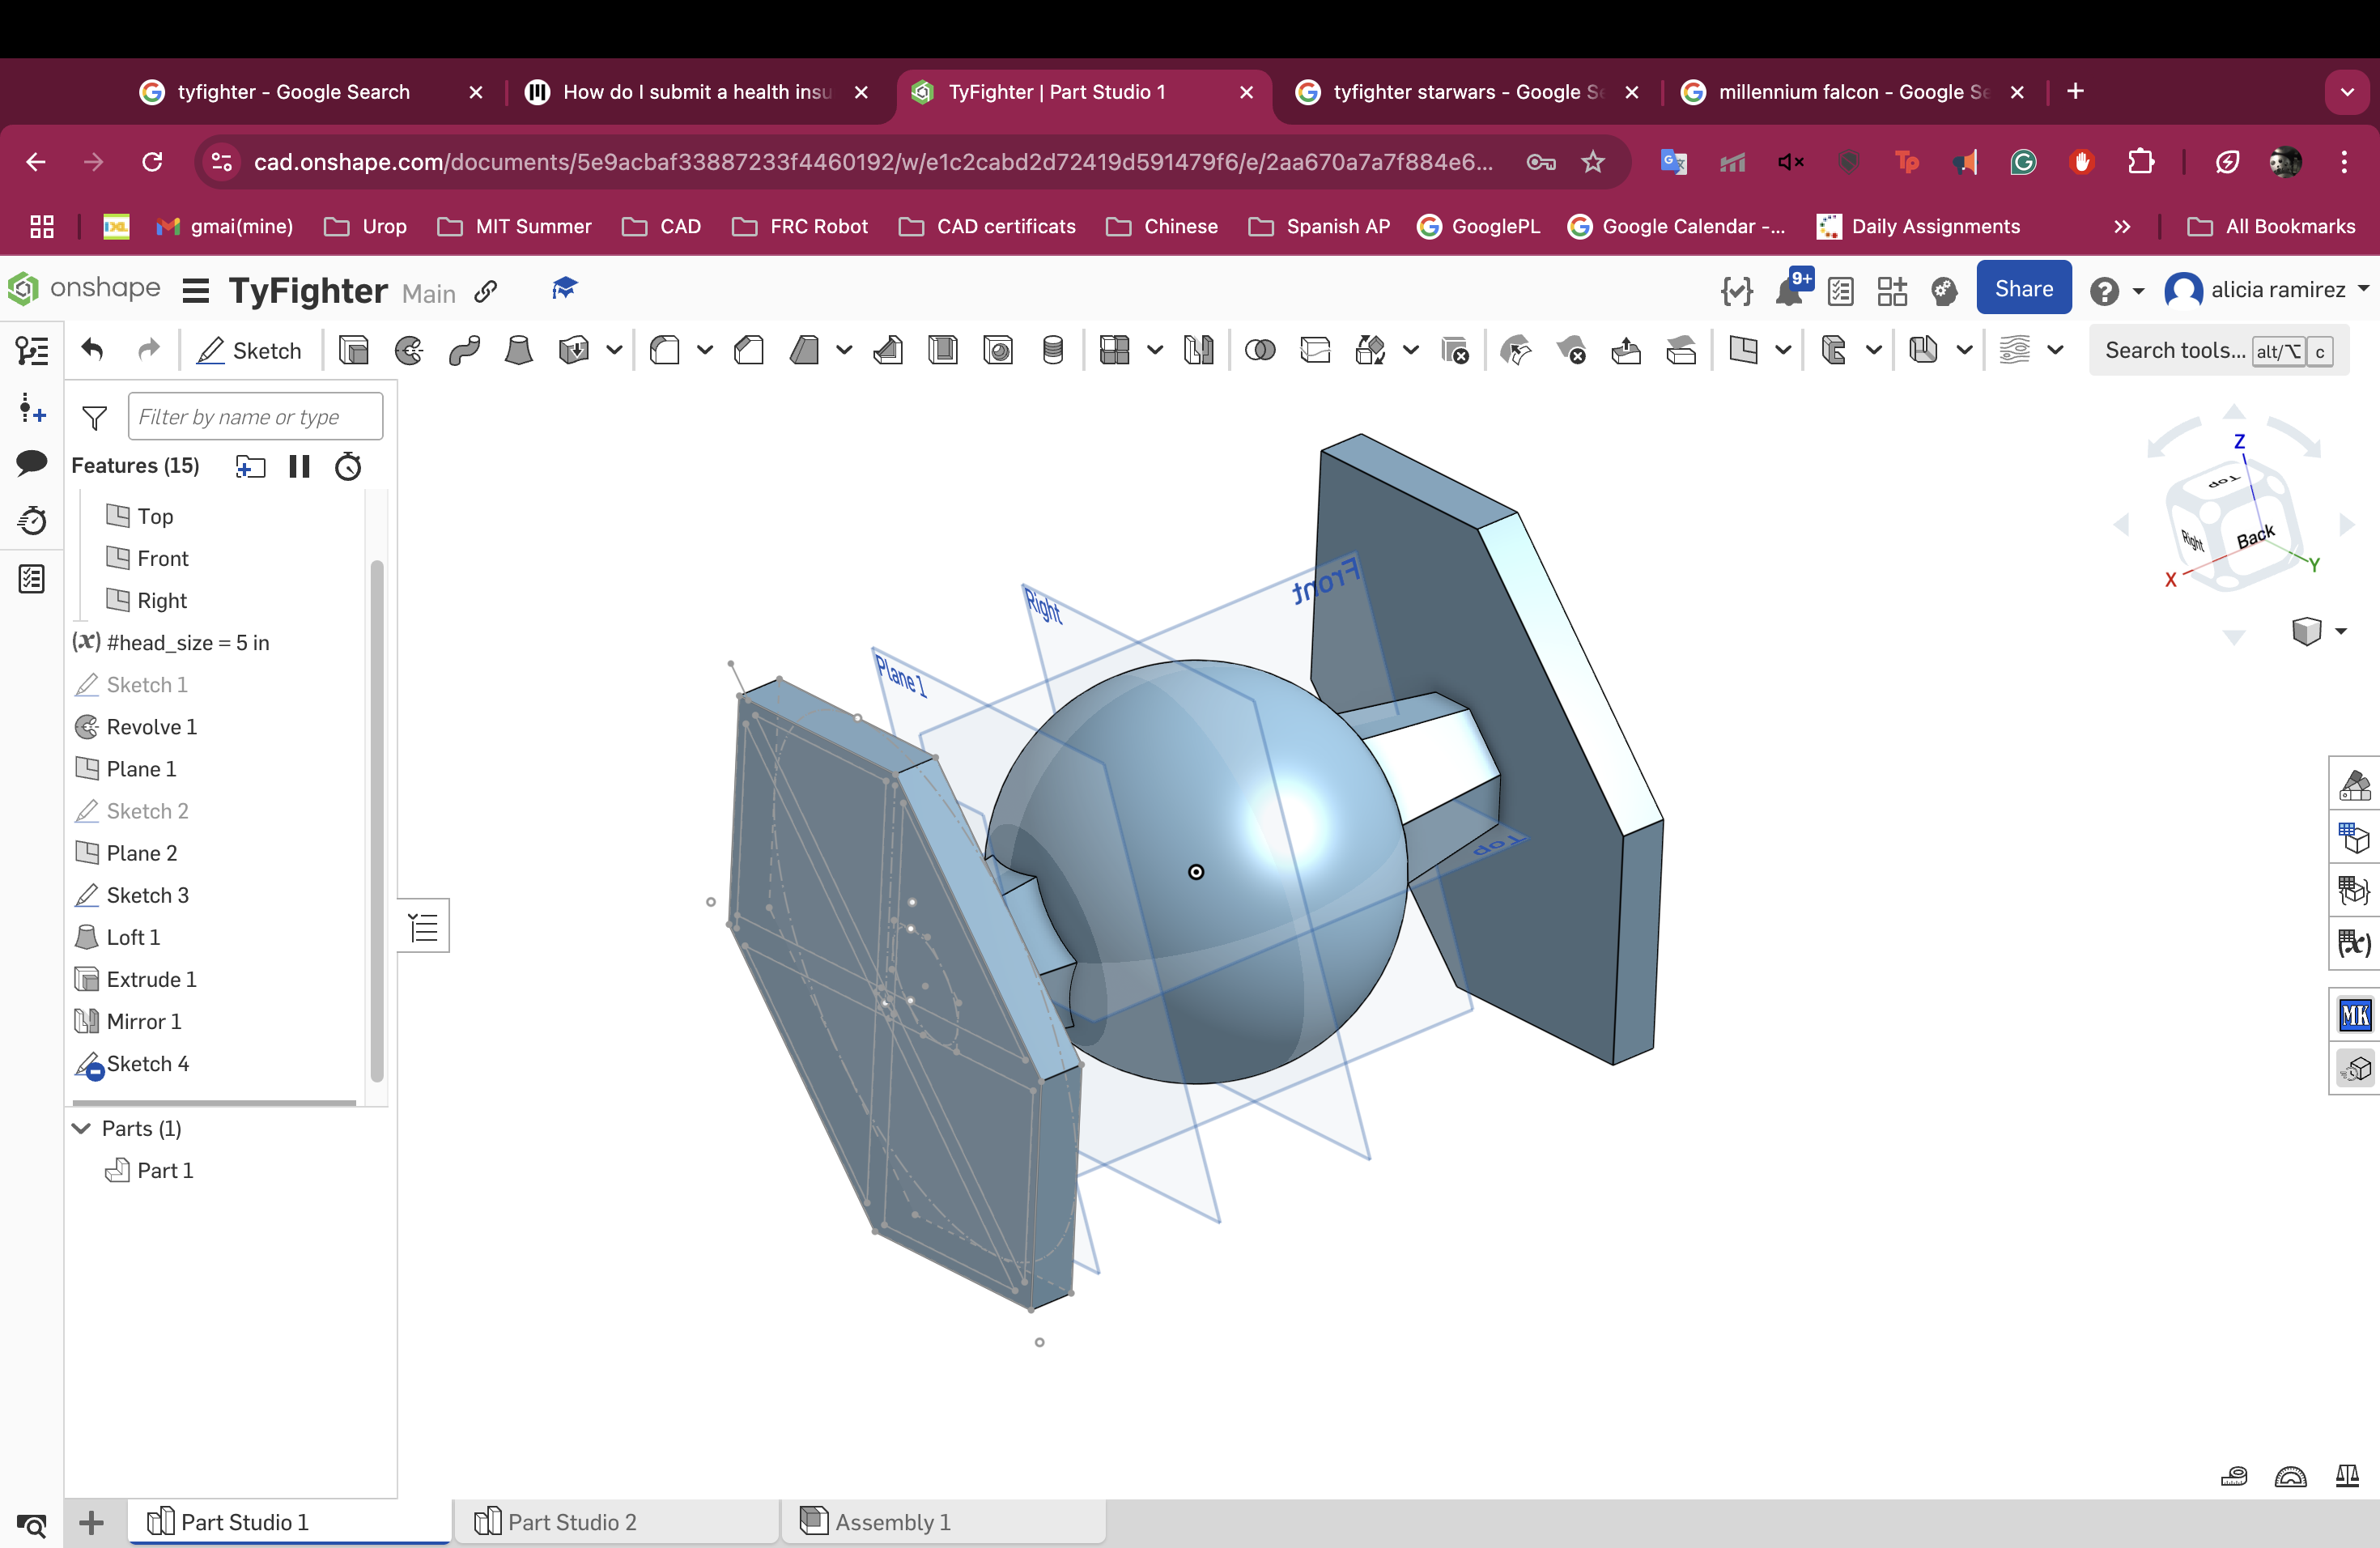
Task: Select the Split tool
Action: [1315, 351]
